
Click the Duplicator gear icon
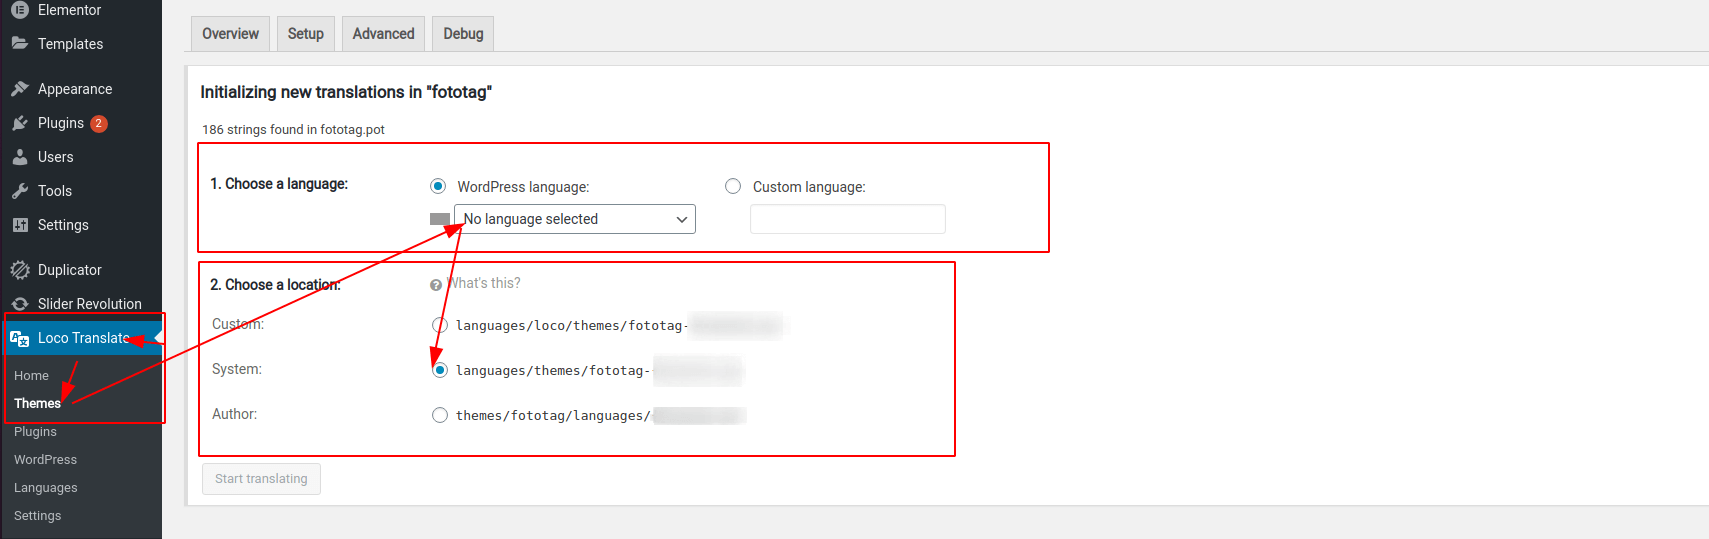click(19, 269)
